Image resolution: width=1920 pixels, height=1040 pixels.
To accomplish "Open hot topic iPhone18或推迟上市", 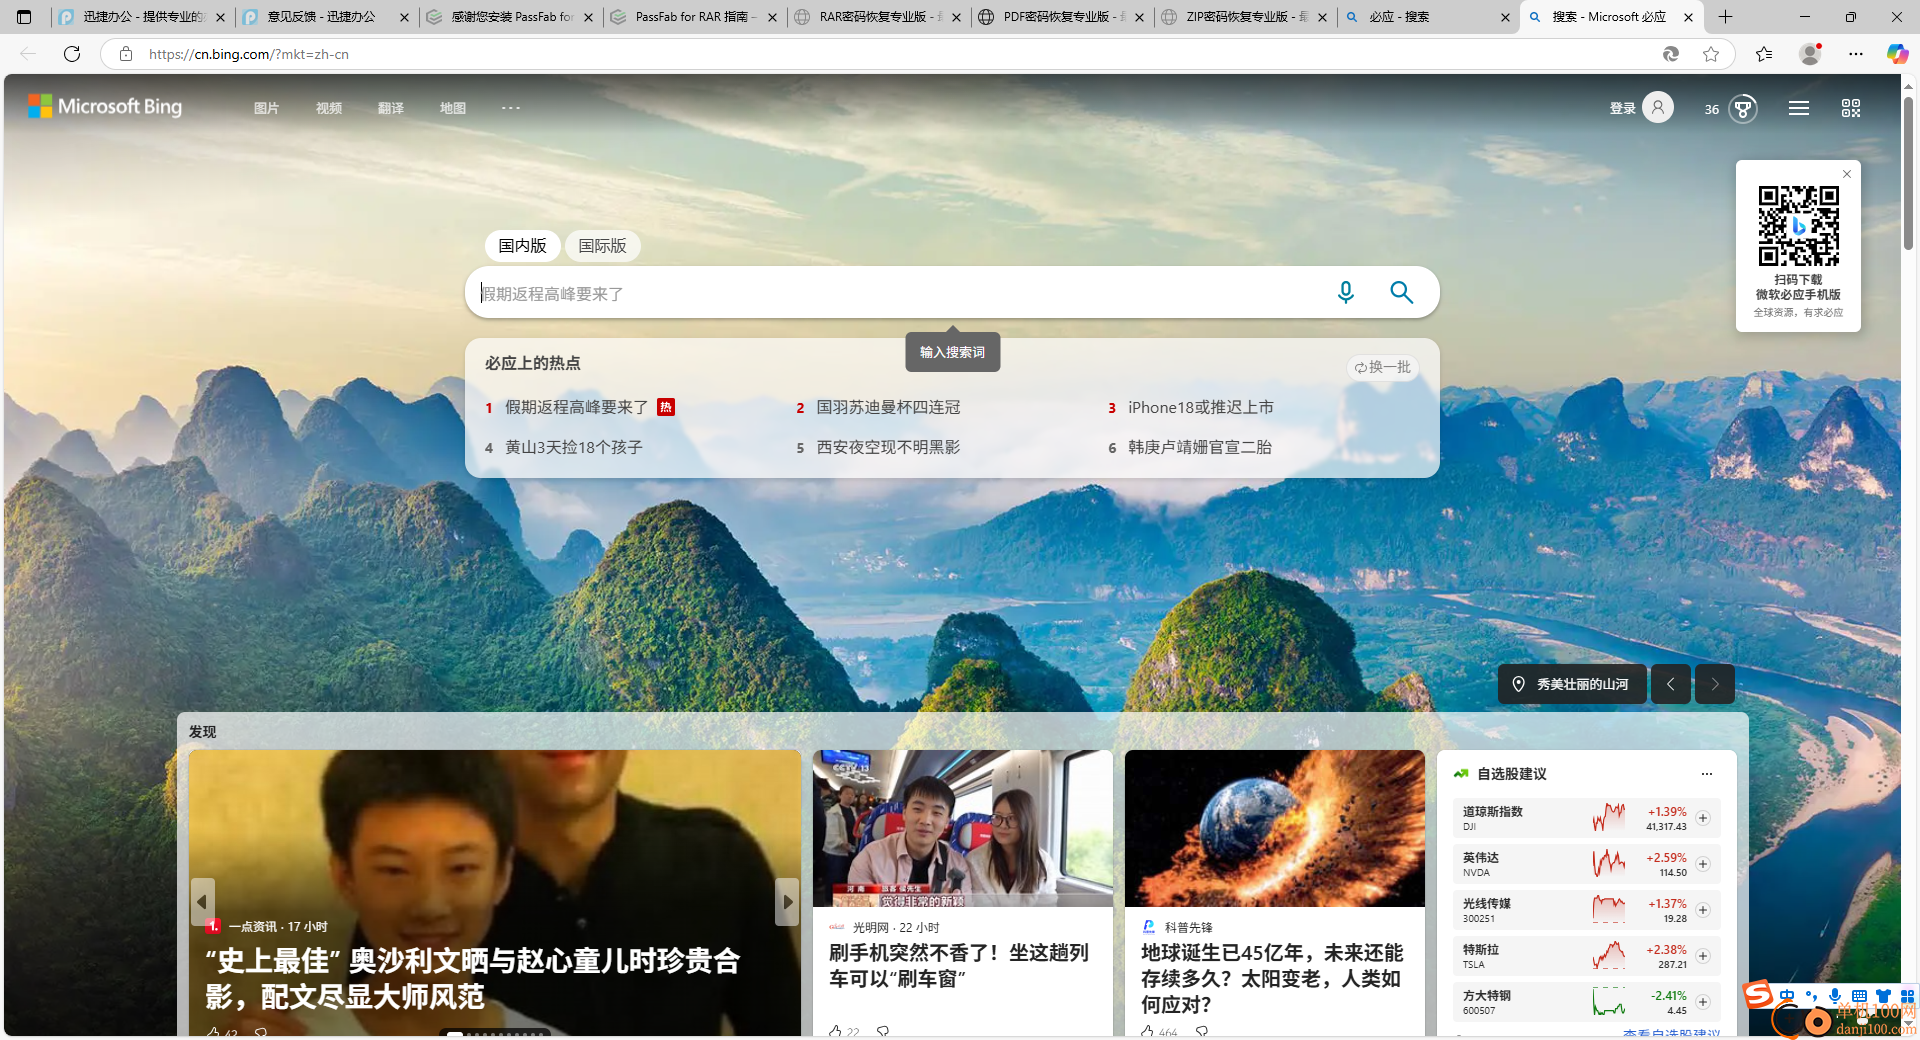I will tap(1200, 407).
